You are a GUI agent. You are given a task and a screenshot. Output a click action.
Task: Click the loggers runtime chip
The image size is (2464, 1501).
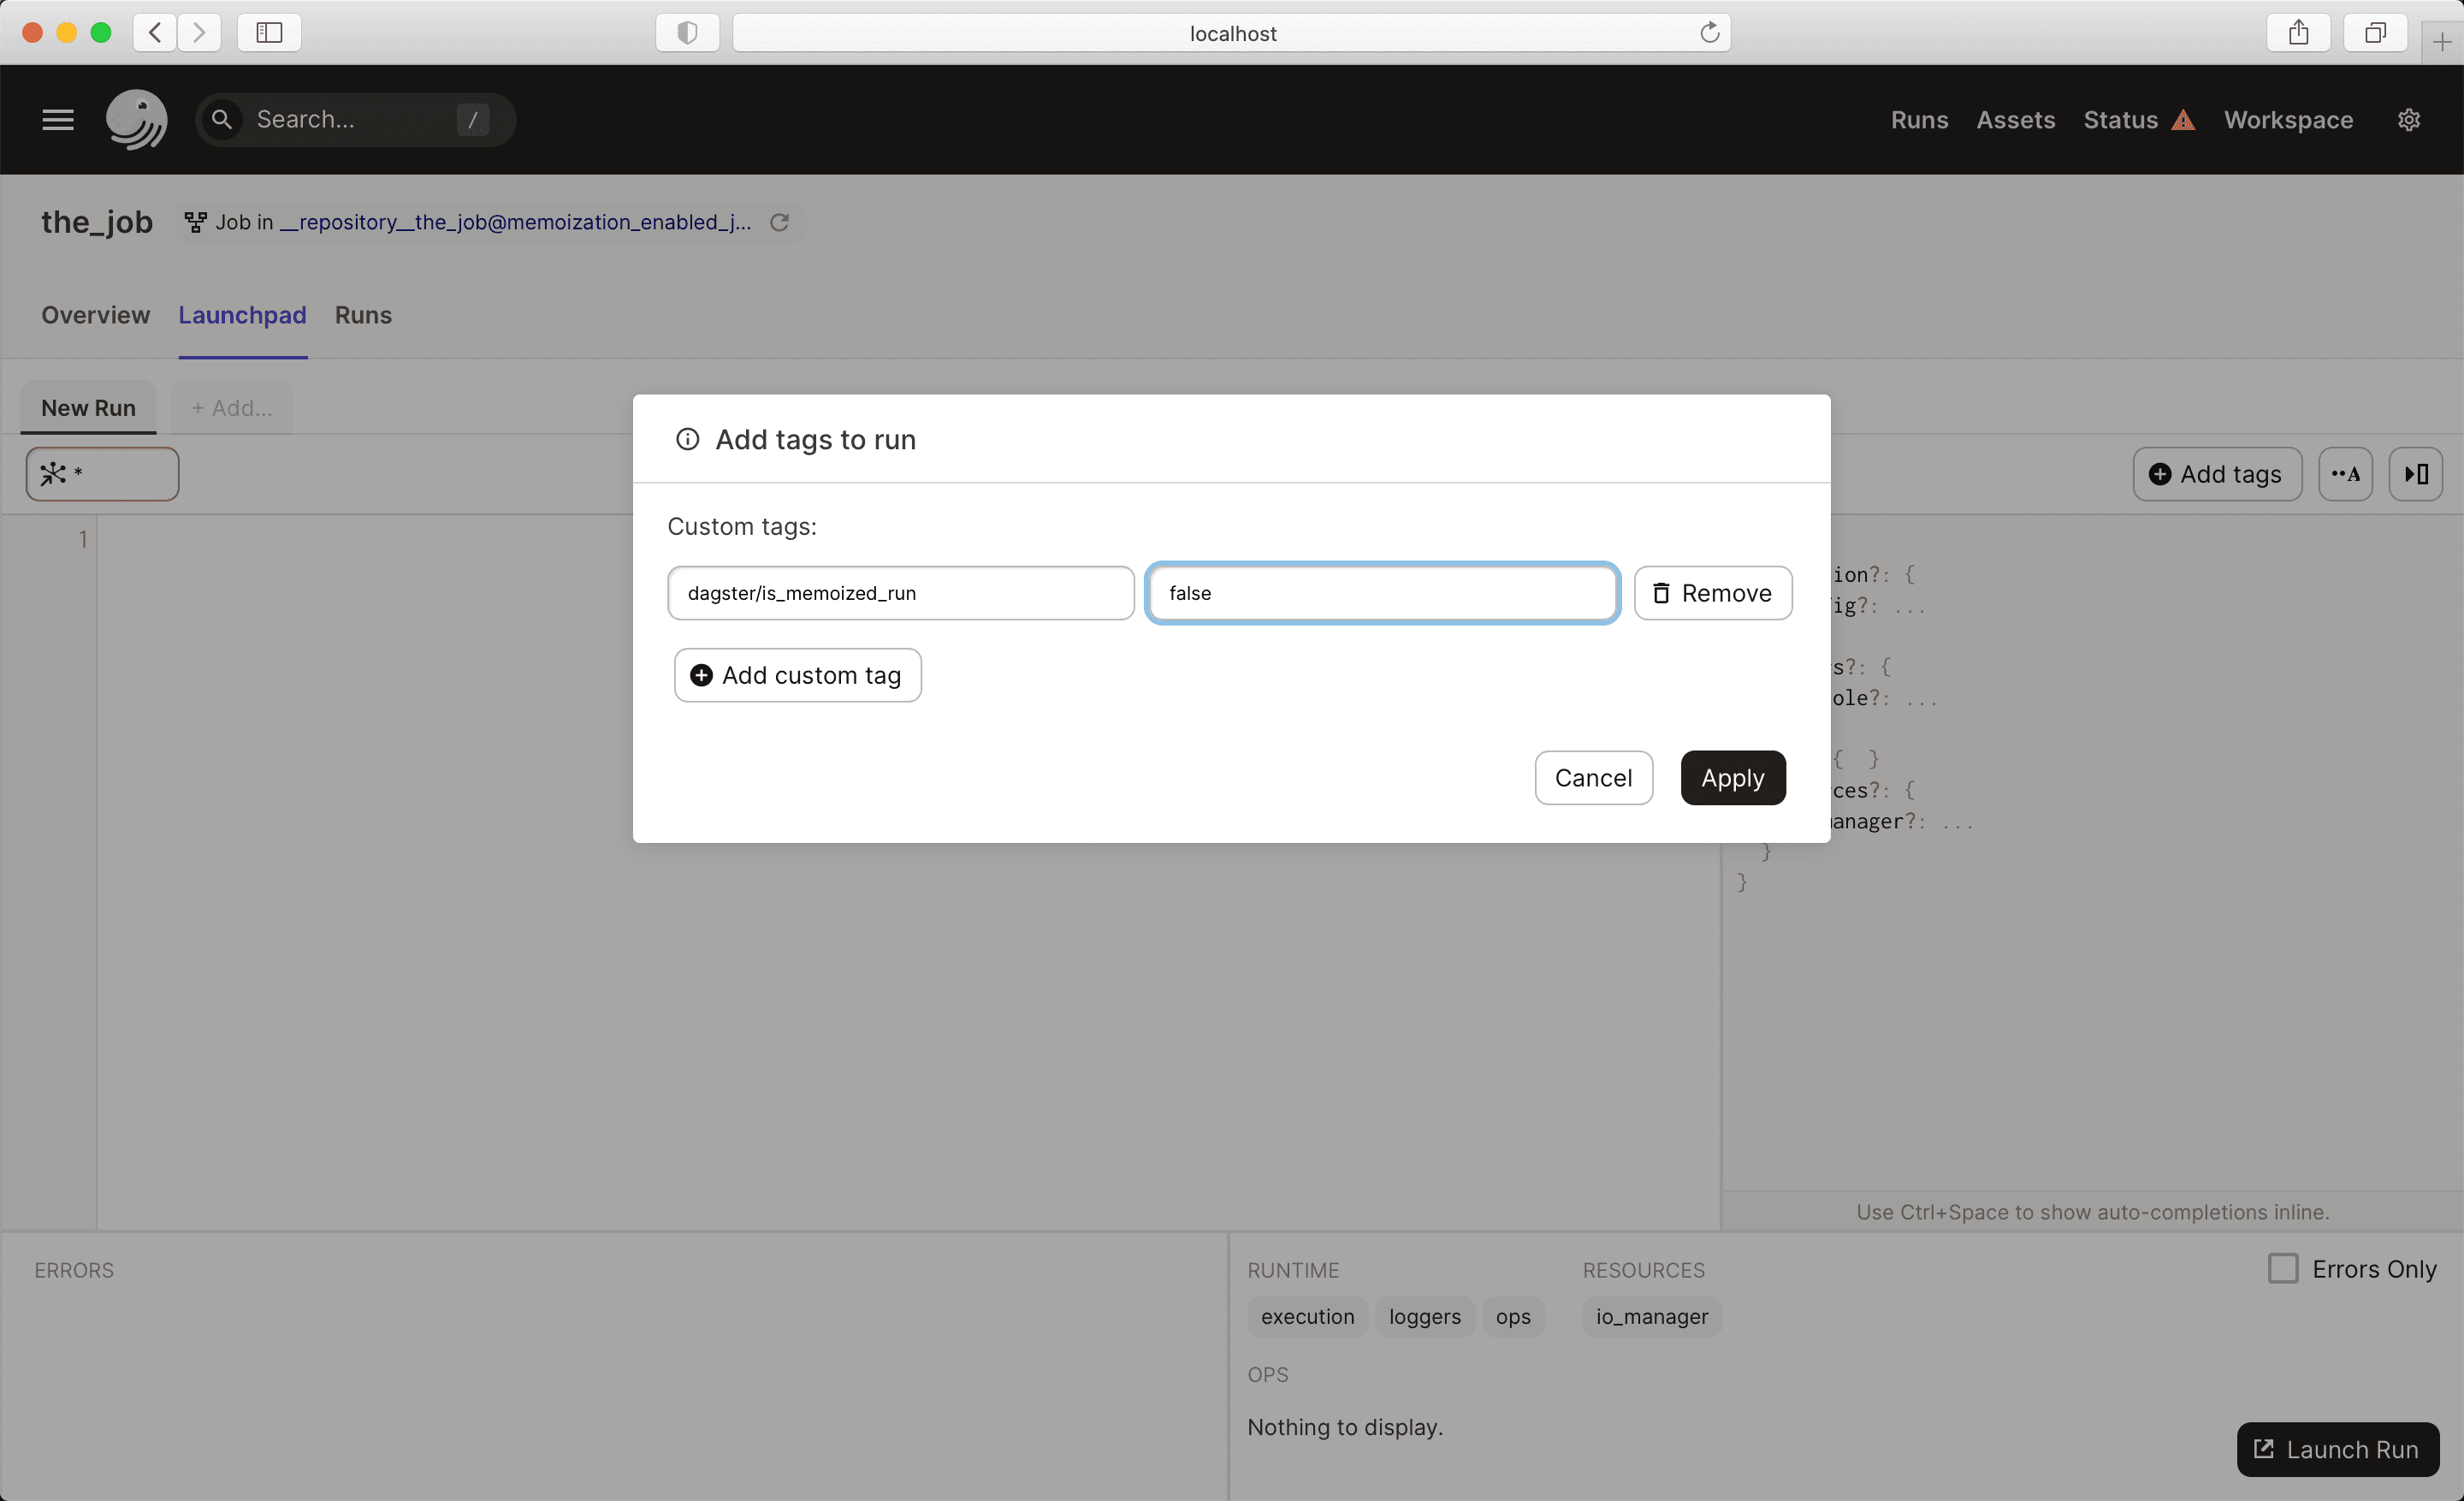[x=1424, y=1316]
